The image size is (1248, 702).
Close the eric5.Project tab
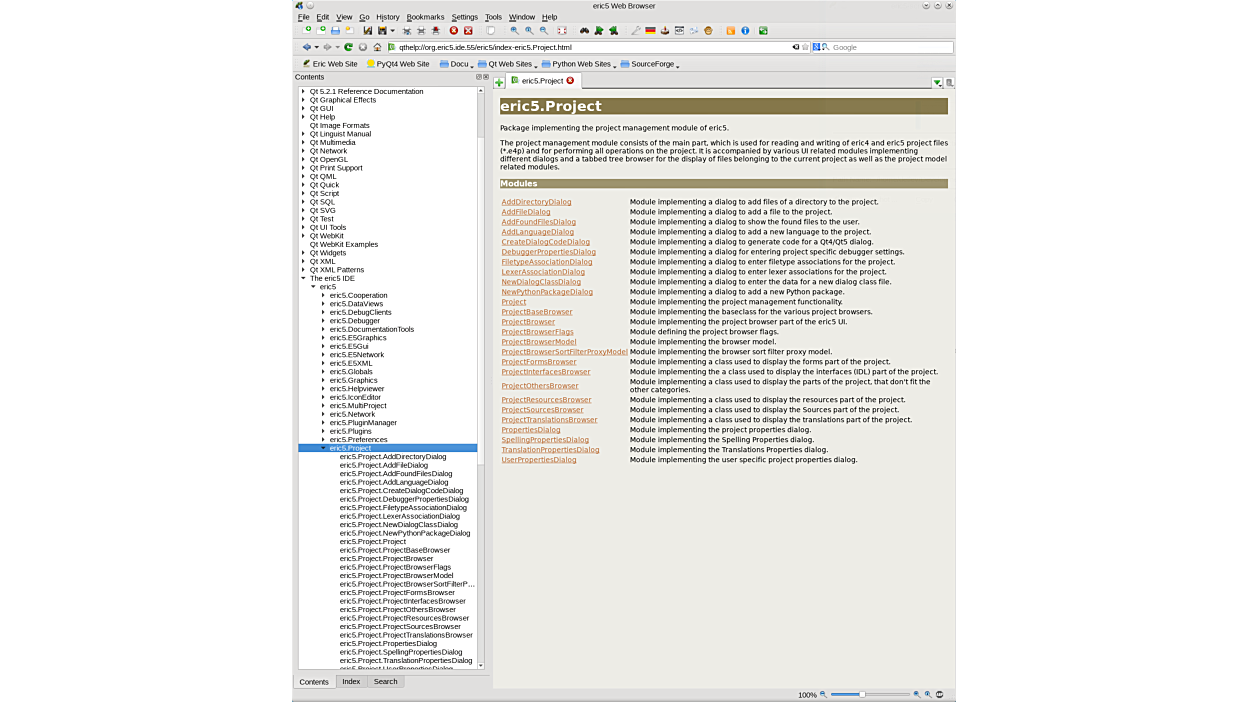point(570,81)
